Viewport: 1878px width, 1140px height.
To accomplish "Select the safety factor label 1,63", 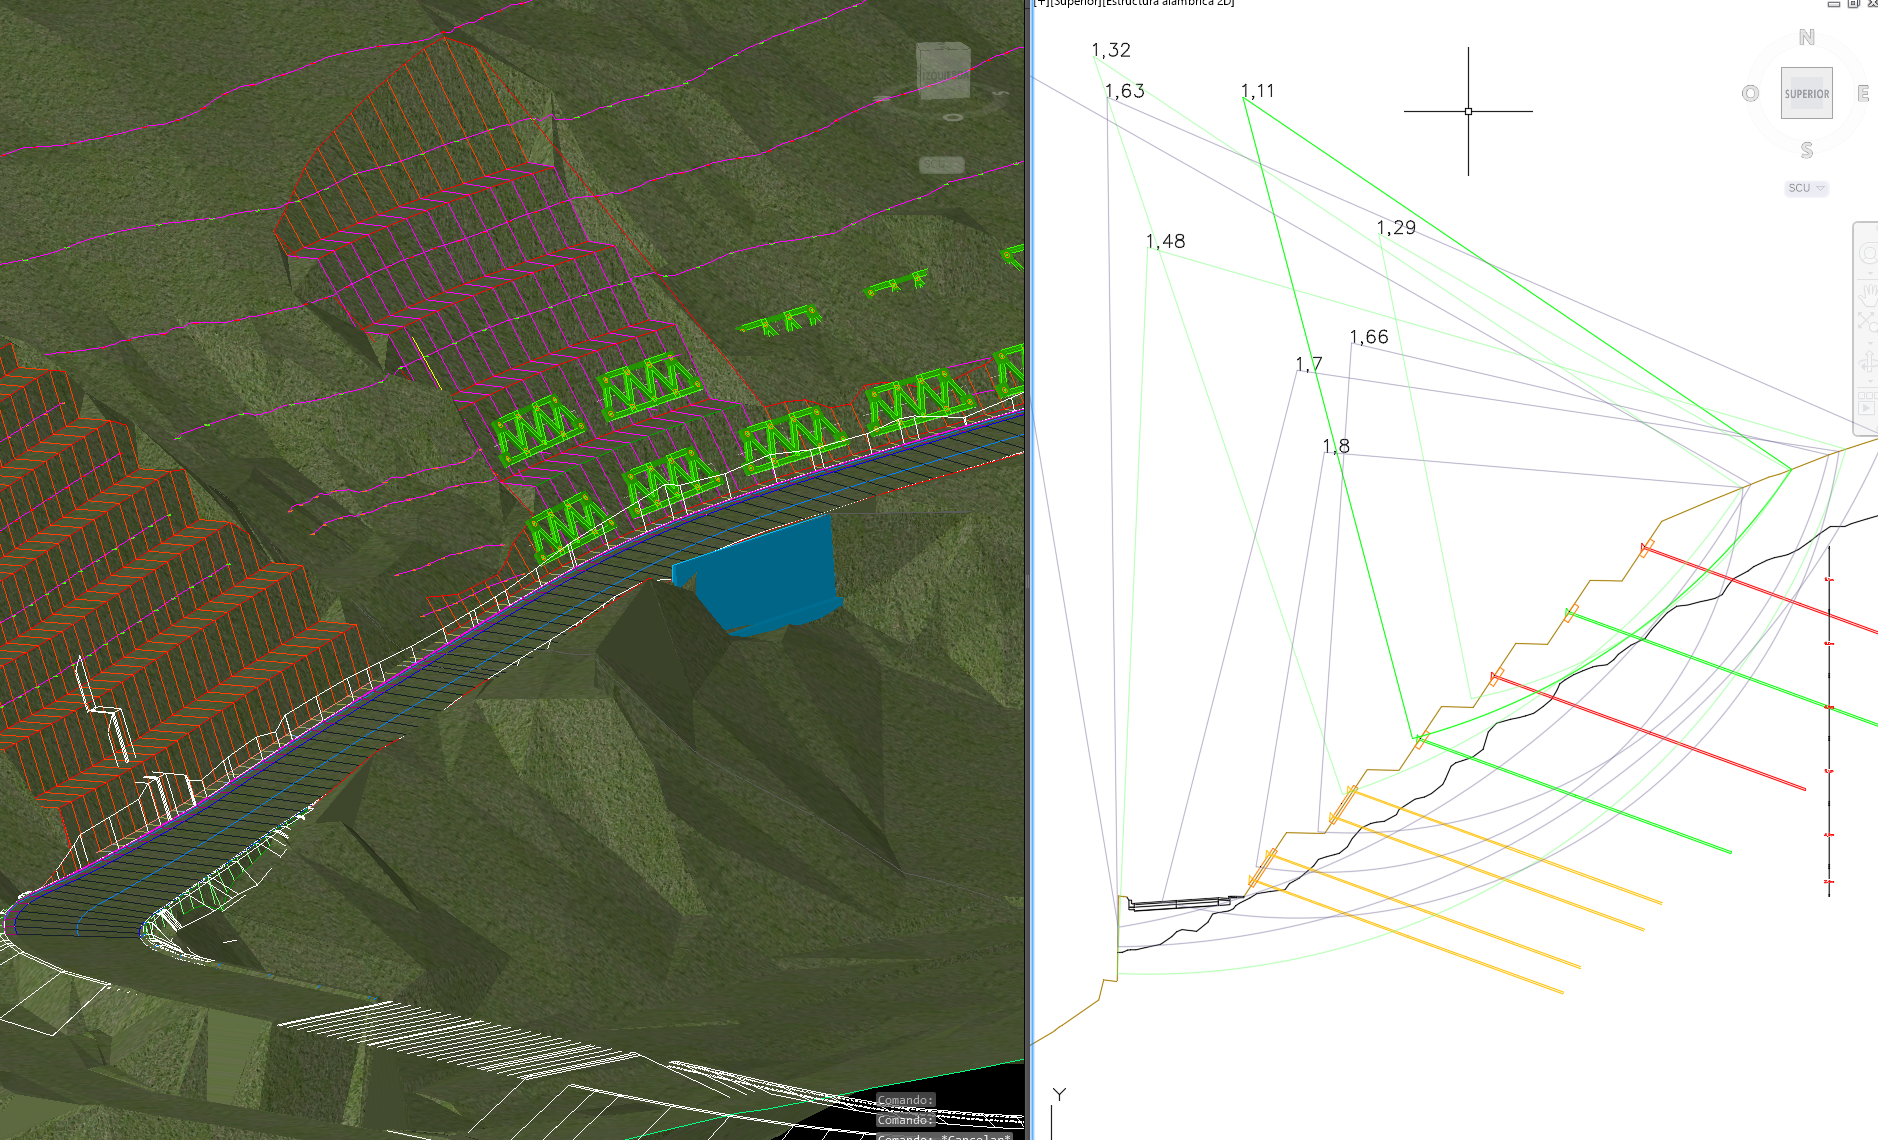I will pos(1125,91).
